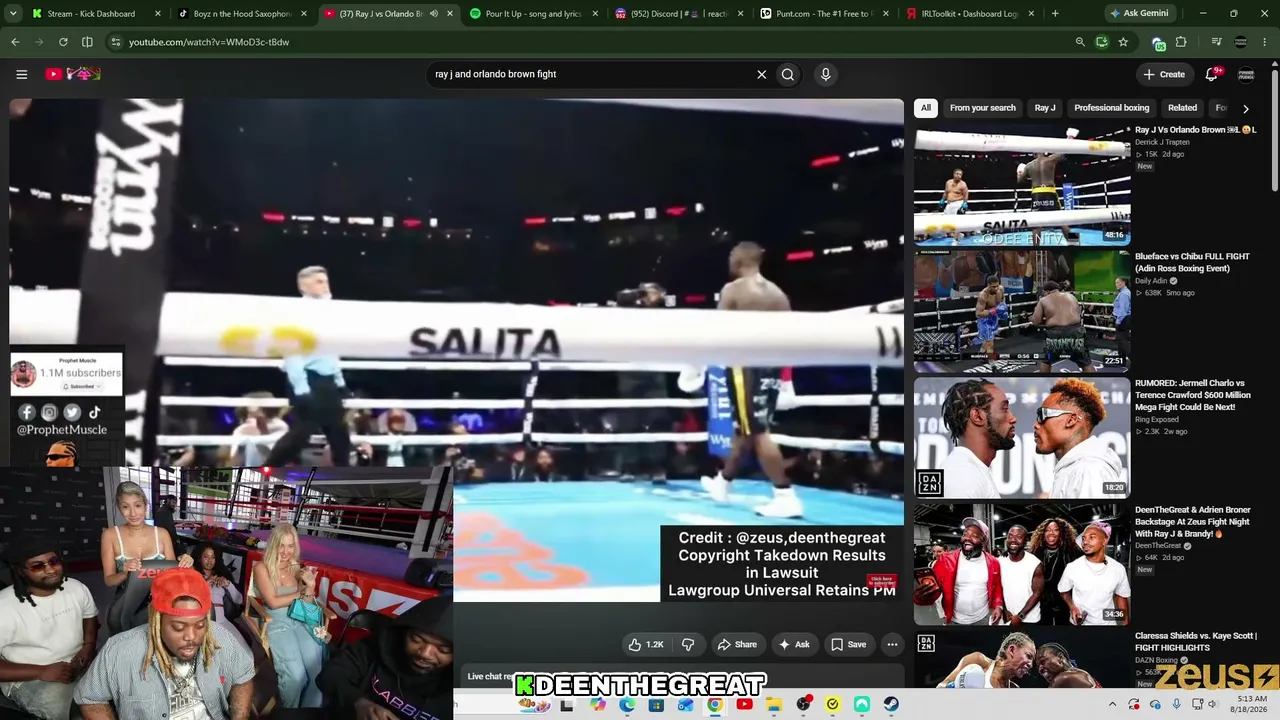1280x720 pixels.
Task: Open Microsoft Store from the taskbar
Action: [656, 704]
